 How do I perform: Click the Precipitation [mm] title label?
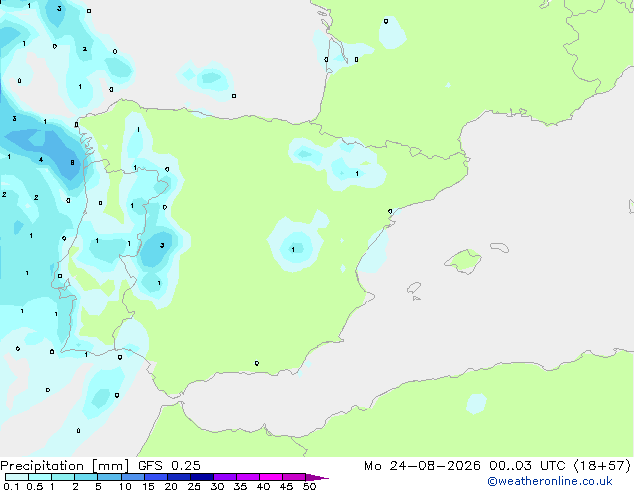(x=65, y=466)
